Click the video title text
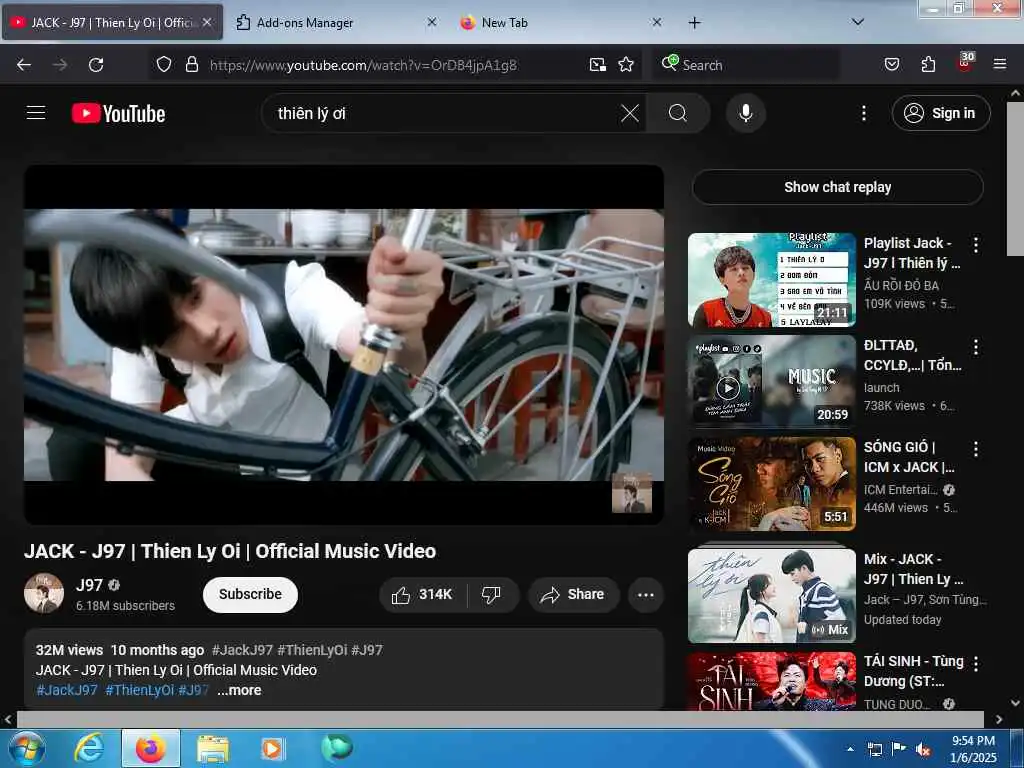Viewport: 1024px width, 768px height. [230, 551]
